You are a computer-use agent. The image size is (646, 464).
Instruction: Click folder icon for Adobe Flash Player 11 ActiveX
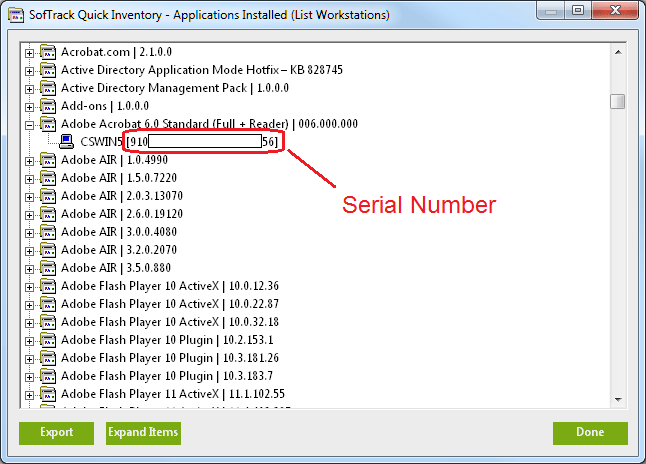click(47, 394)
